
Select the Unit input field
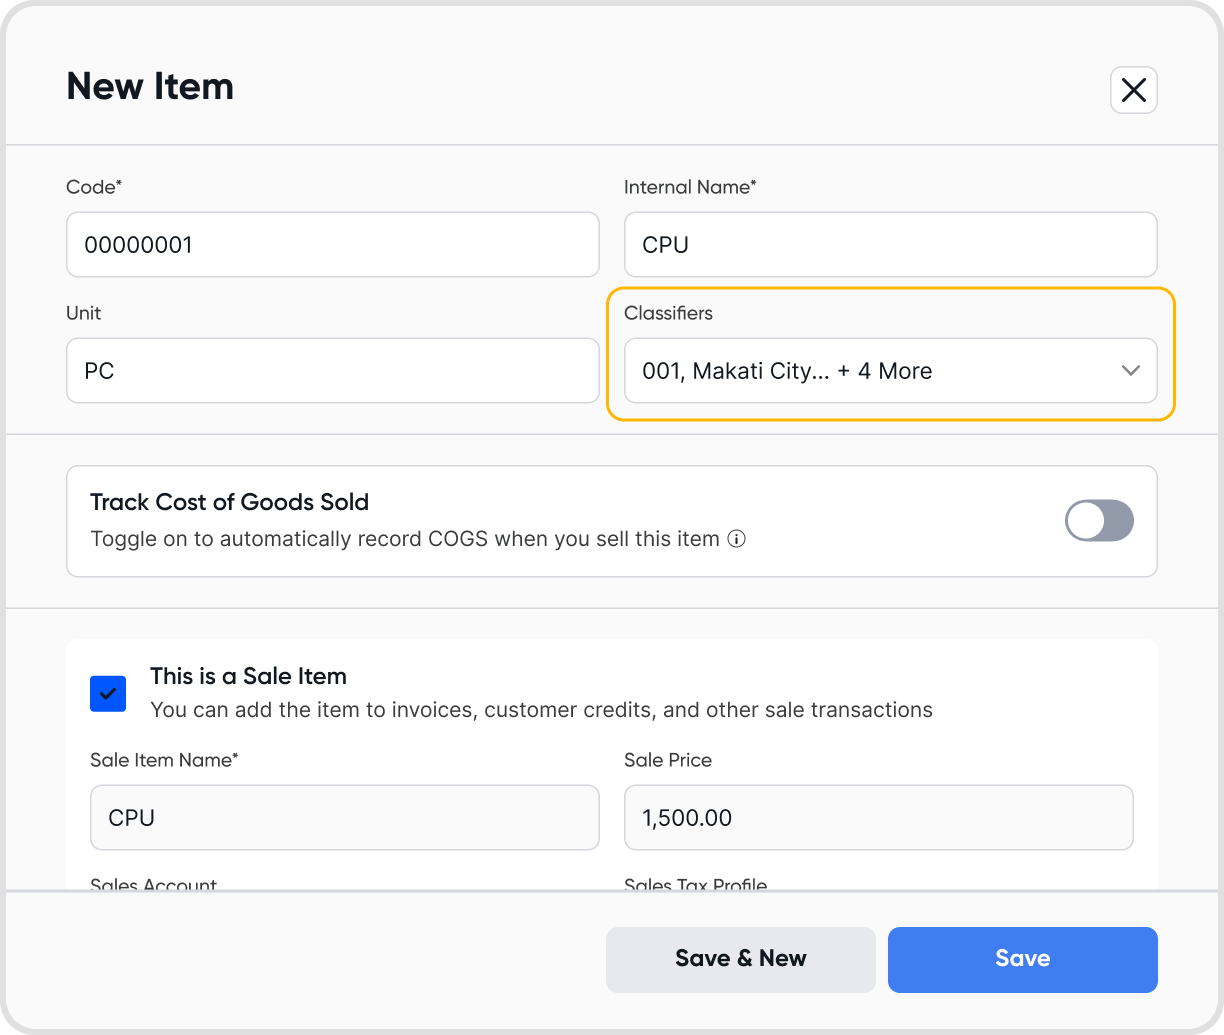tap(332, 371)
